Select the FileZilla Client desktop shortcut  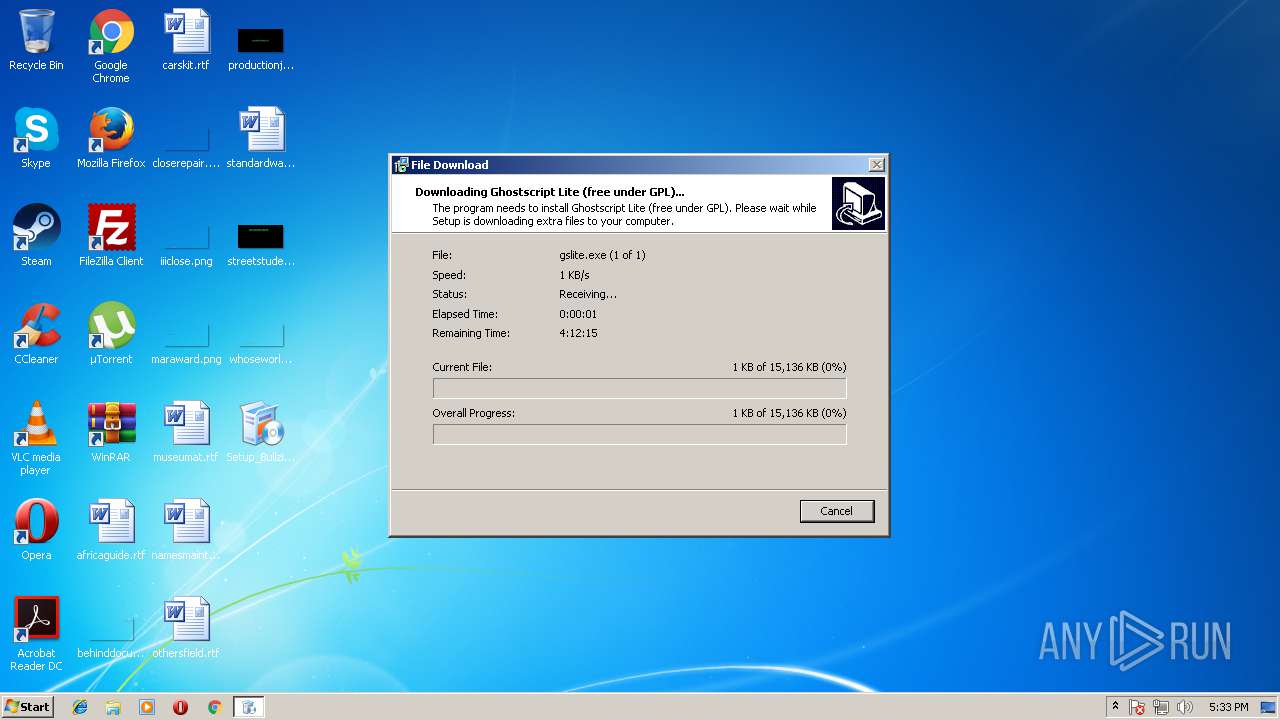[x=111, y=236]
